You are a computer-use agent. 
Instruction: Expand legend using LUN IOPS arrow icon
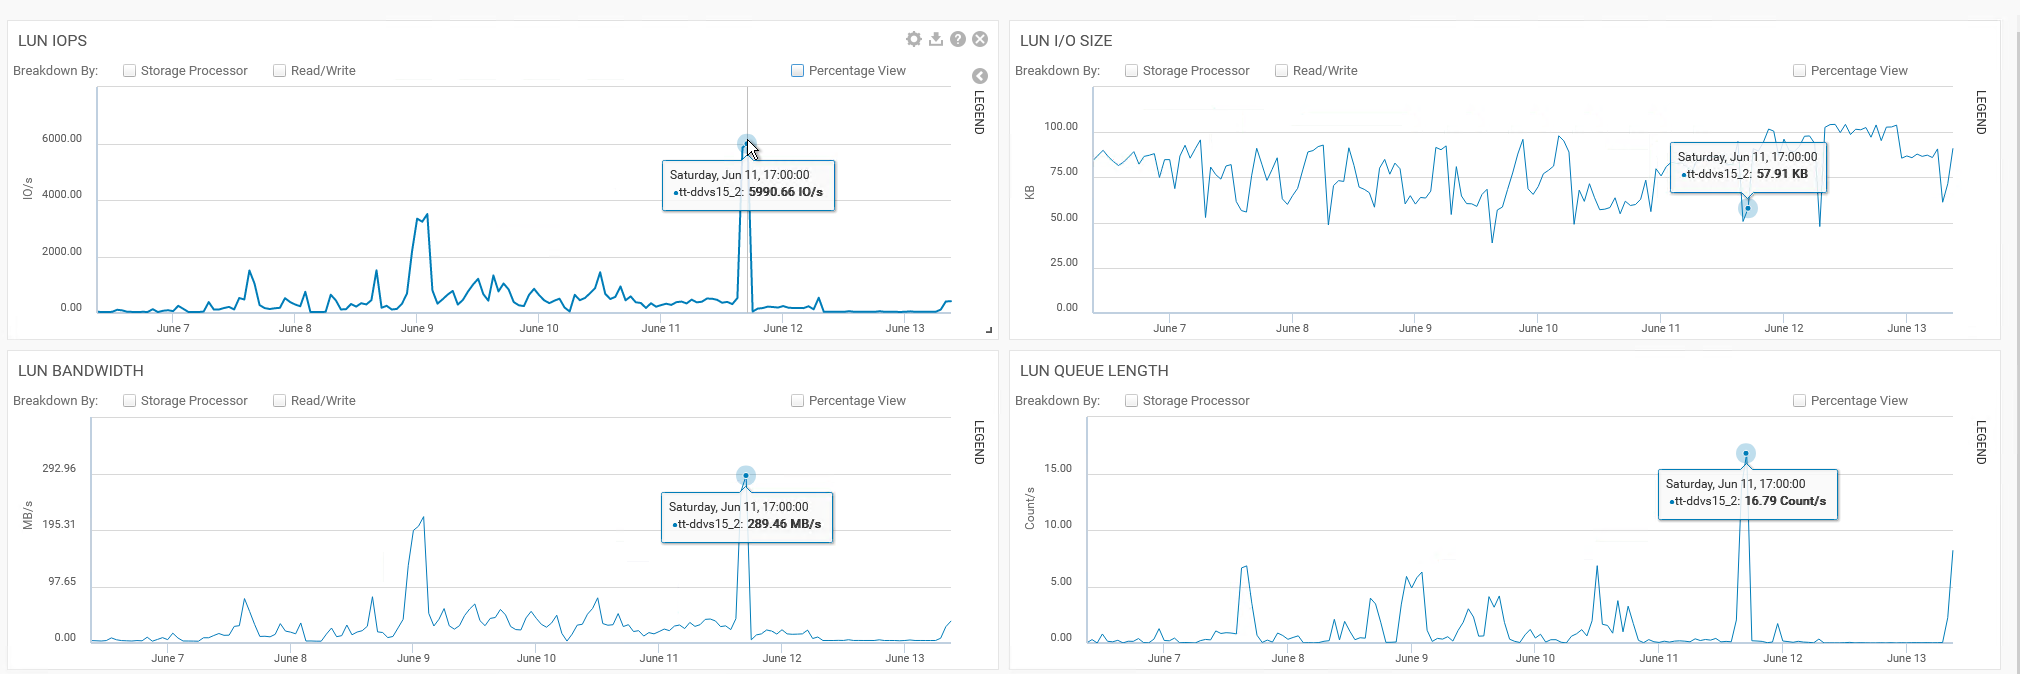click(x=980, y=76)
